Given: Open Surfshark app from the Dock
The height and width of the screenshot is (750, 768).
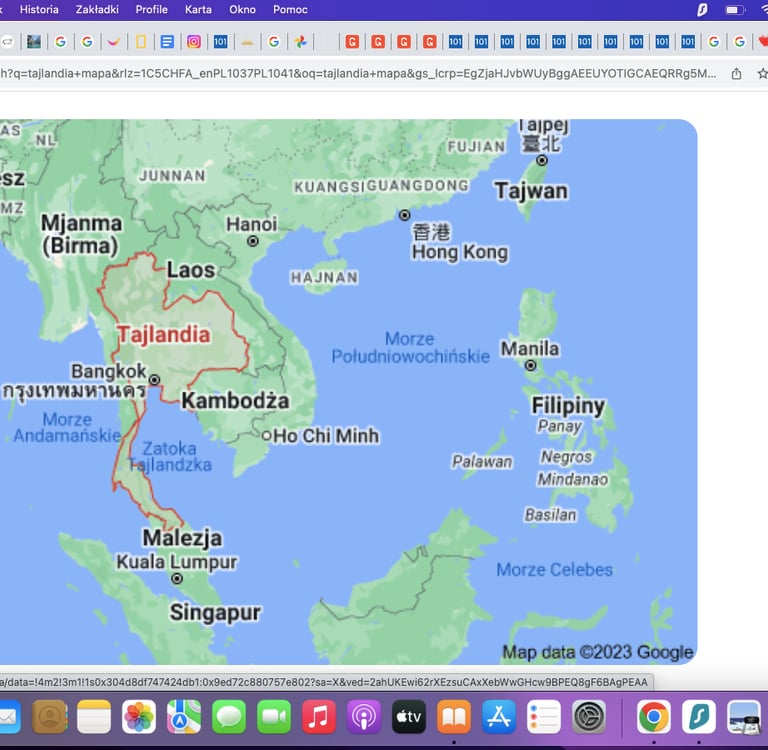Looking at the screenshot, I should [699, 717].
